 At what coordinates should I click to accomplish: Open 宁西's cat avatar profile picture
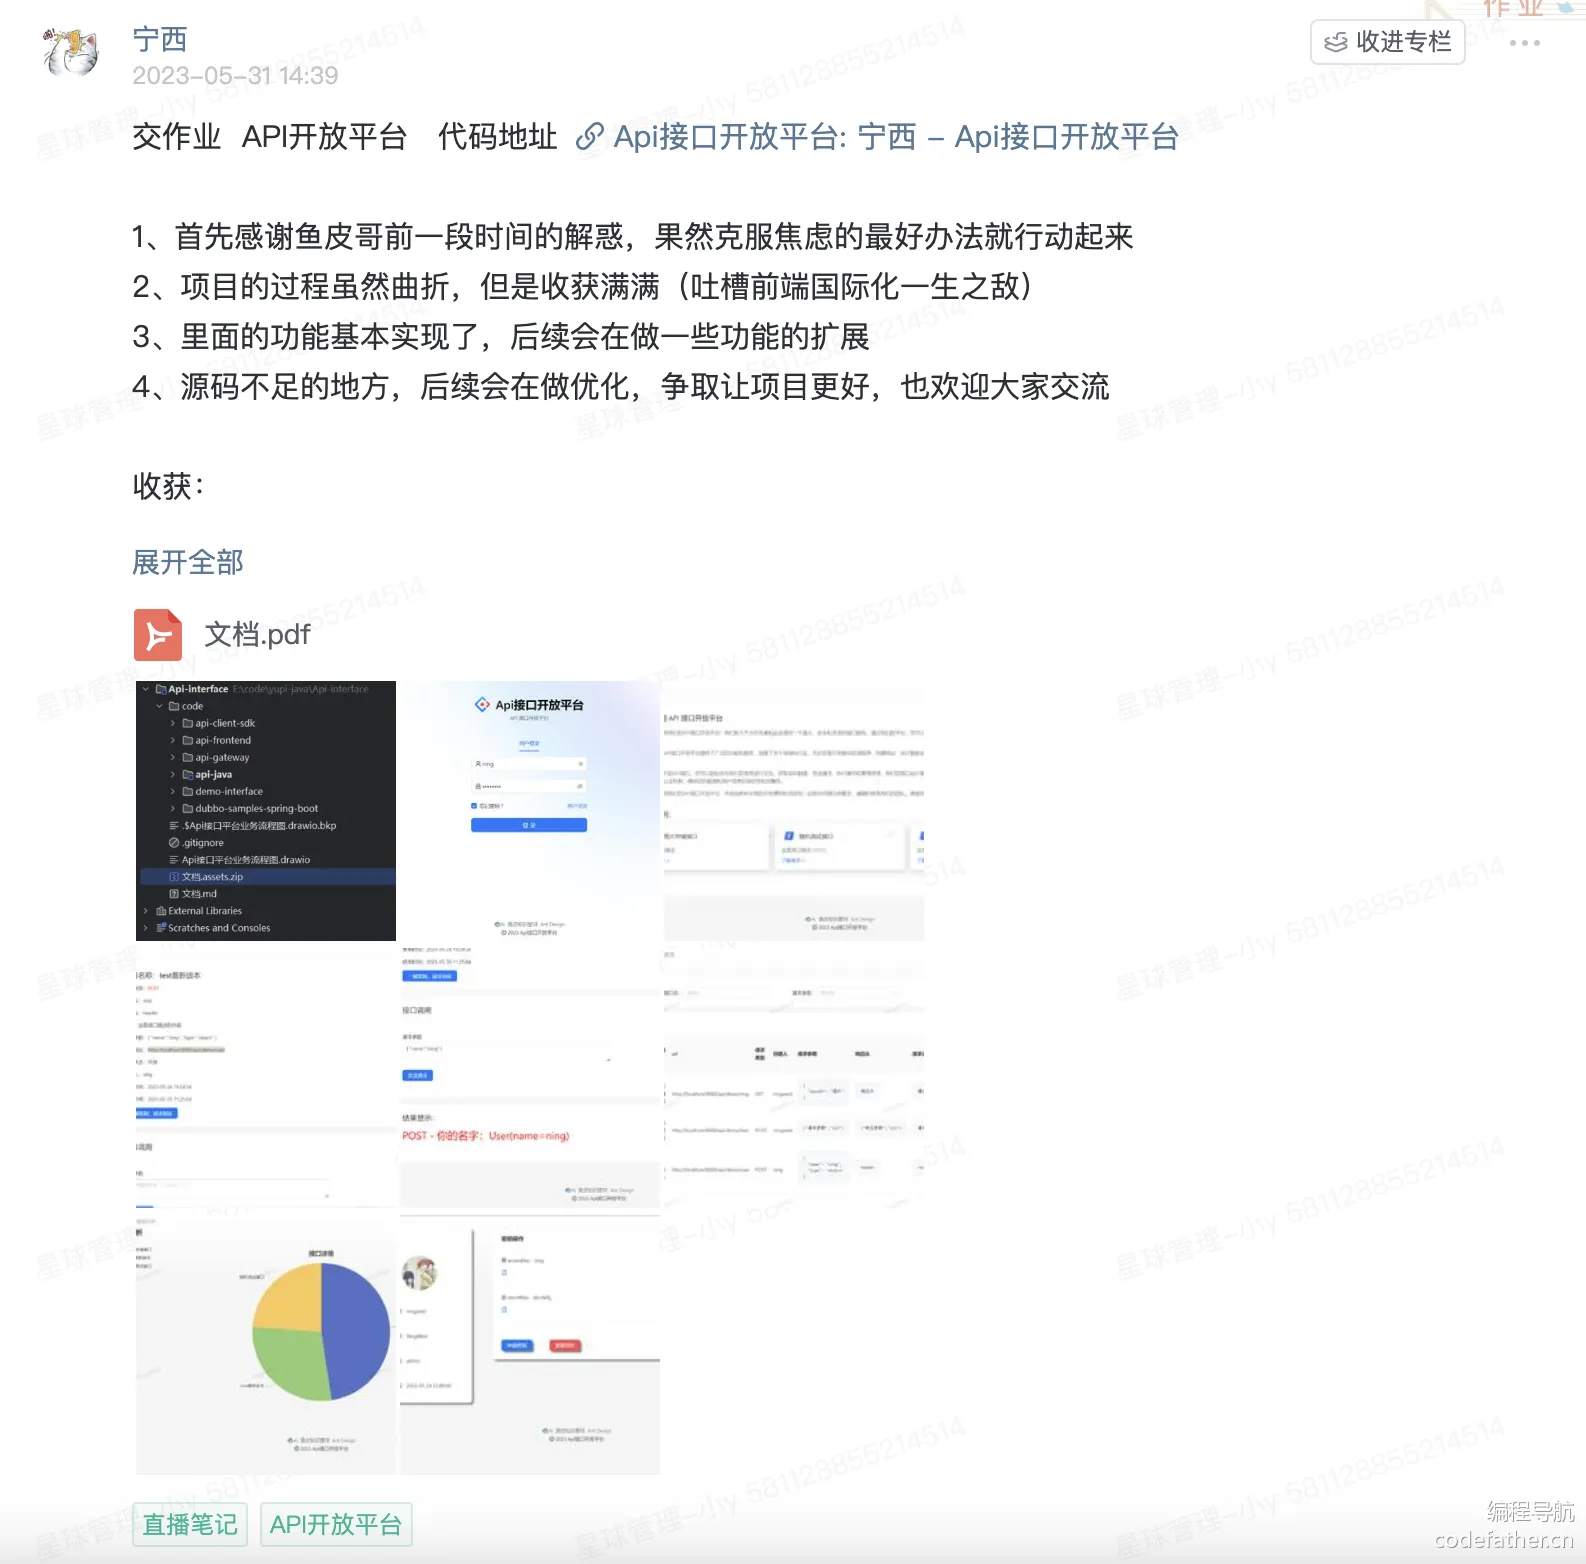(x=71, y=51)
